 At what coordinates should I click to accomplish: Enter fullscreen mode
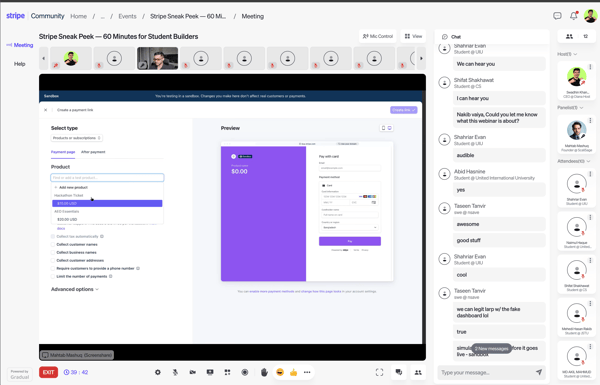click(379, 372)
